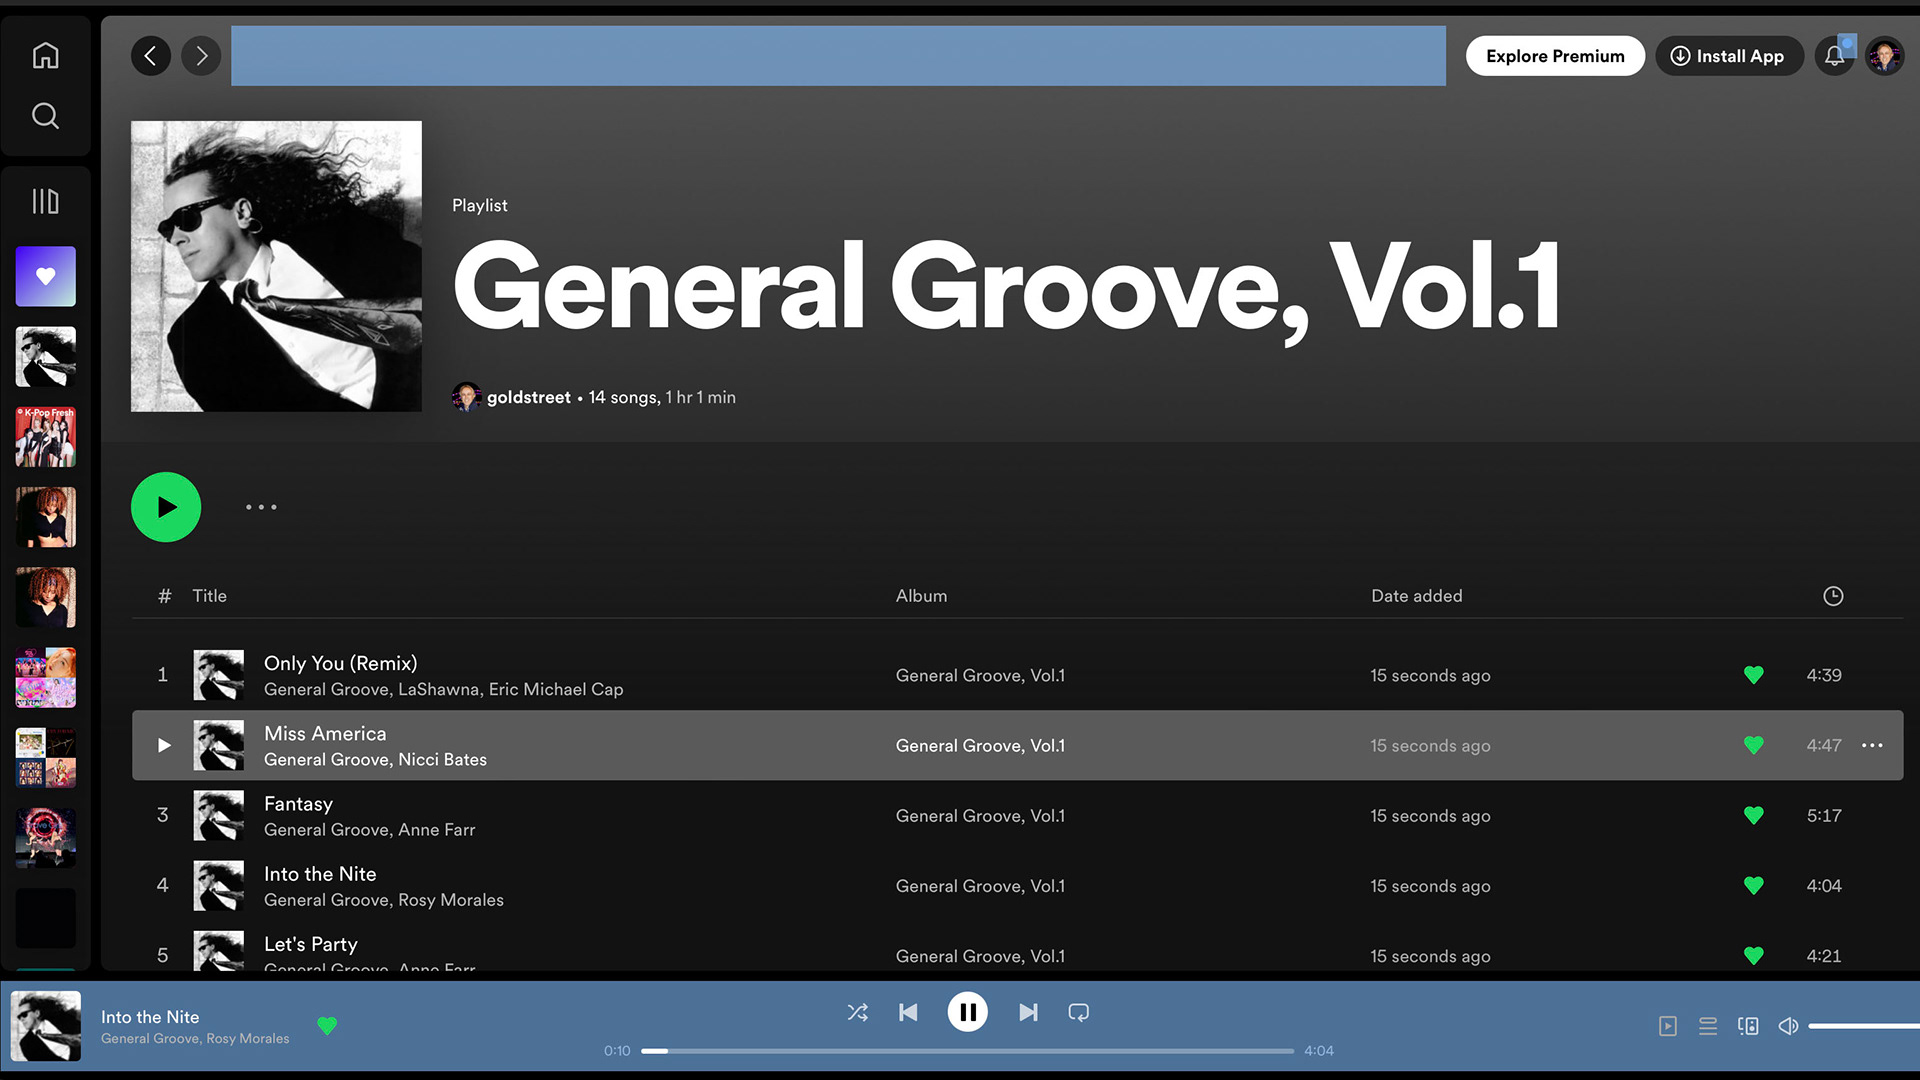Open Connect to a device icon
1920x1080 pixels.
(x=1748, y=1026)
